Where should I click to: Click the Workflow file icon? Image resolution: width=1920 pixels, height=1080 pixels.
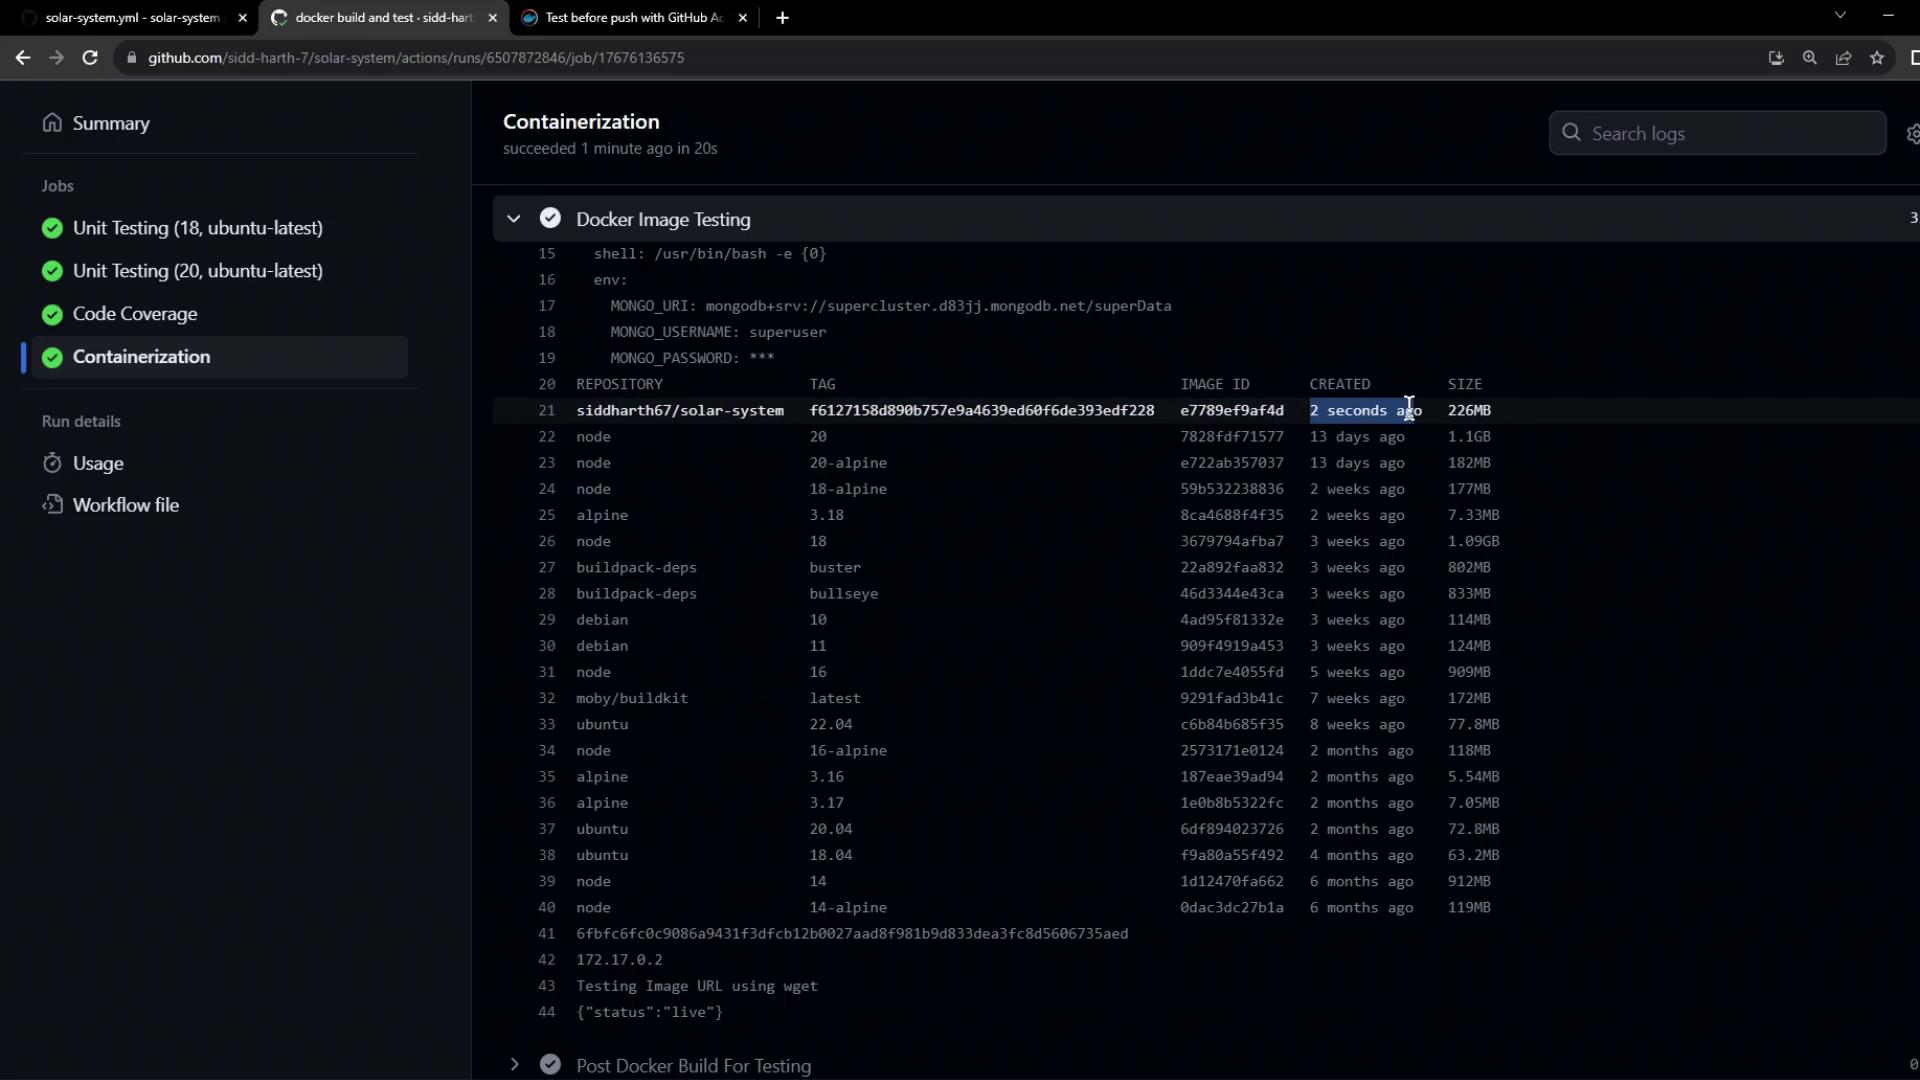tap(52, 505)
